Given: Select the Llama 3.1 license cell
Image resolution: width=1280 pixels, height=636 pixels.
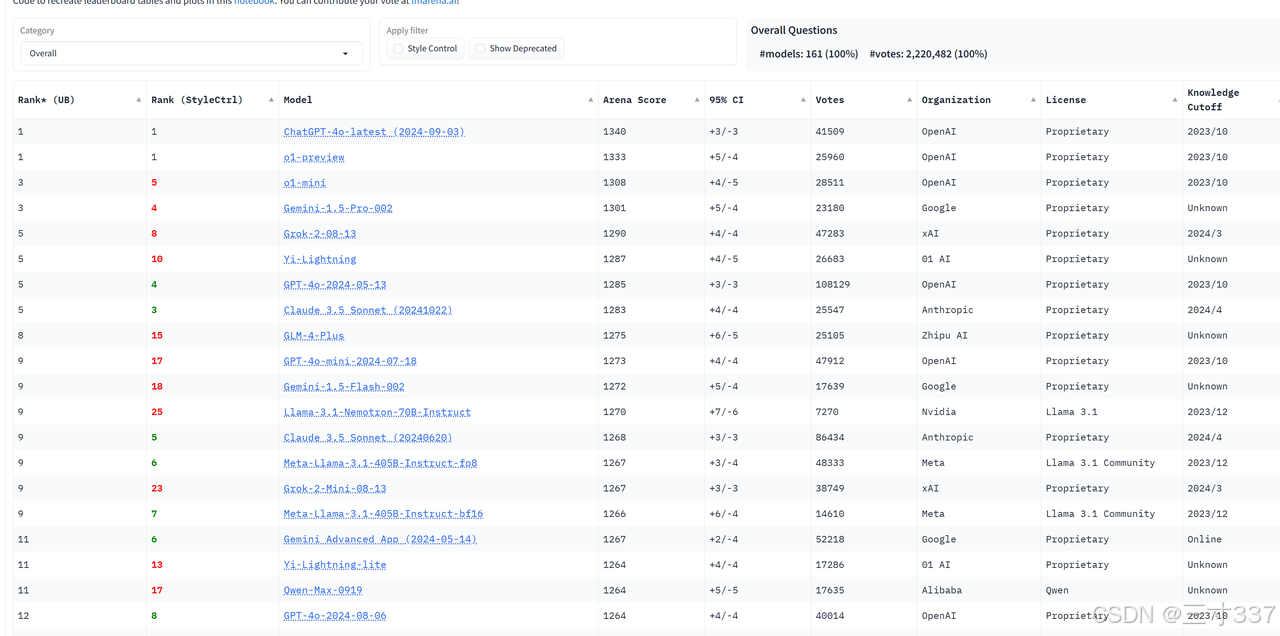Looking at the screenshot, I should pos(1072,412).
